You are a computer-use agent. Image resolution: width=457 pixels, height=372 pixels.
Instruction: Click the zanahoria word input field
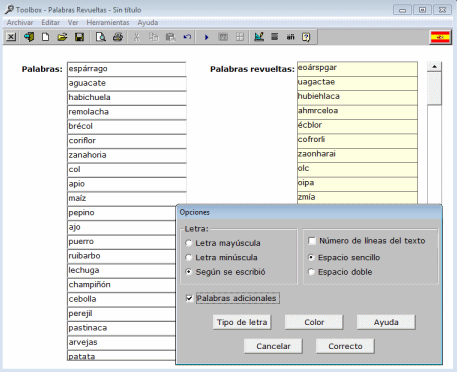(x=127, y=155)
